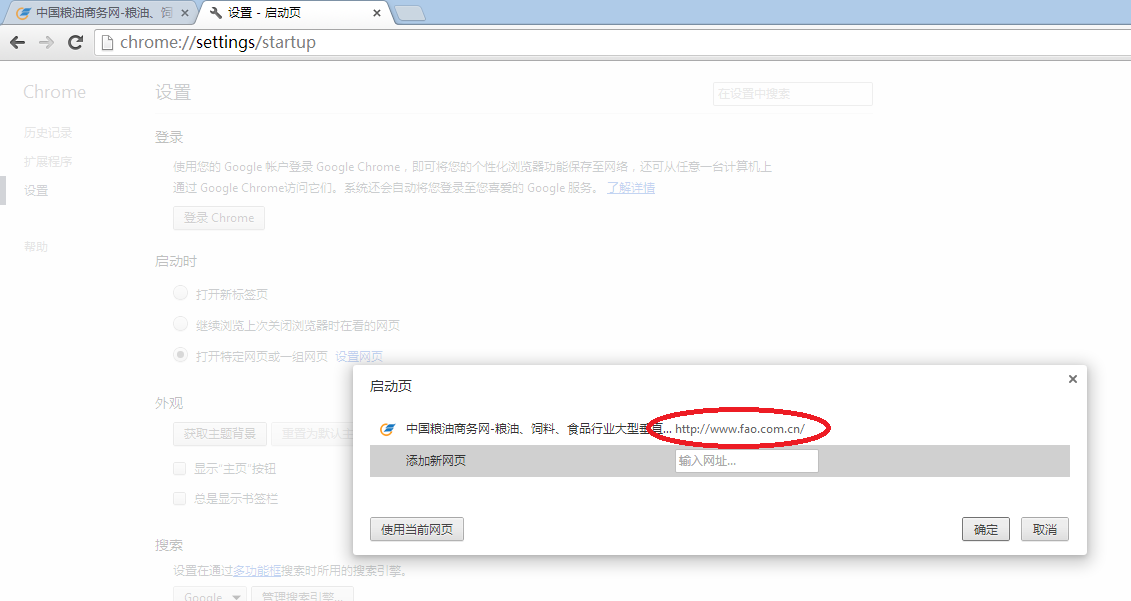This screenshot has width=1131, height=601.
Task: Close the startup pages dialog with X
Action: (x=1073, y=379)
